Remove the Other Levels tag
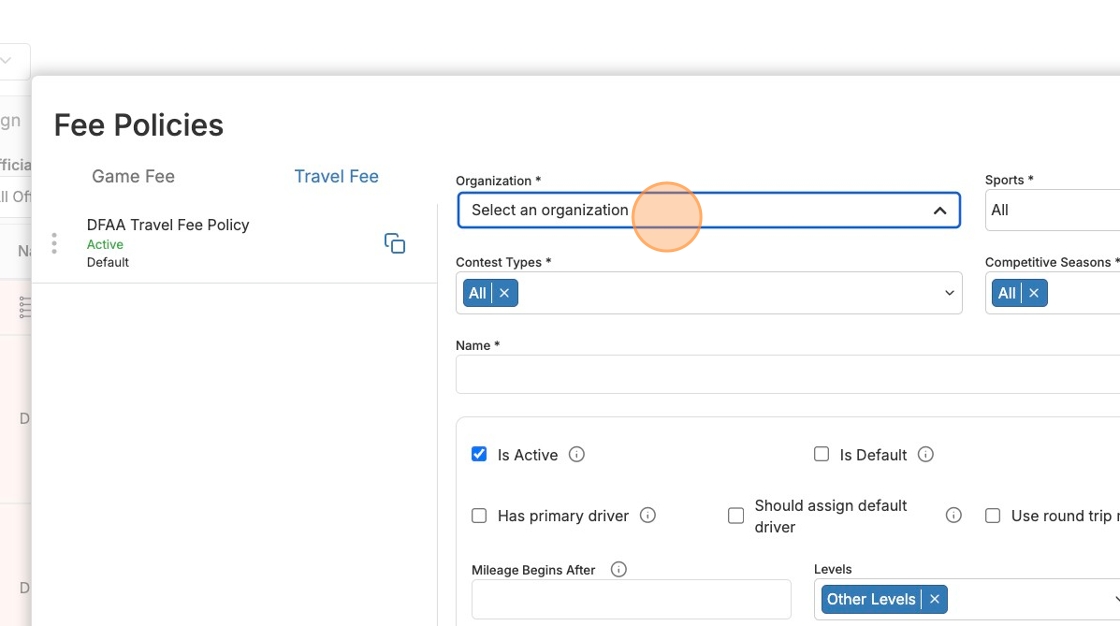 [934, 599]
